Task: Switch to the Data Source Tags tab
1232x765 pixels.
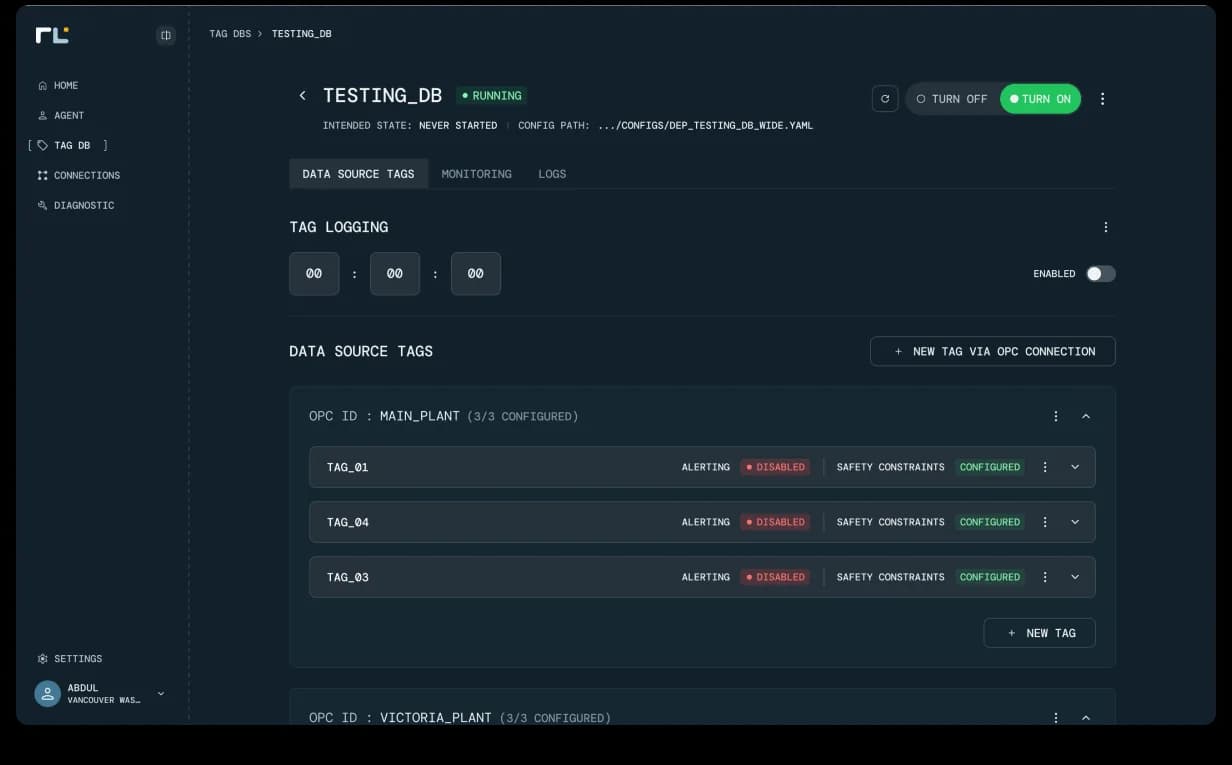Action: coord(358,174)
